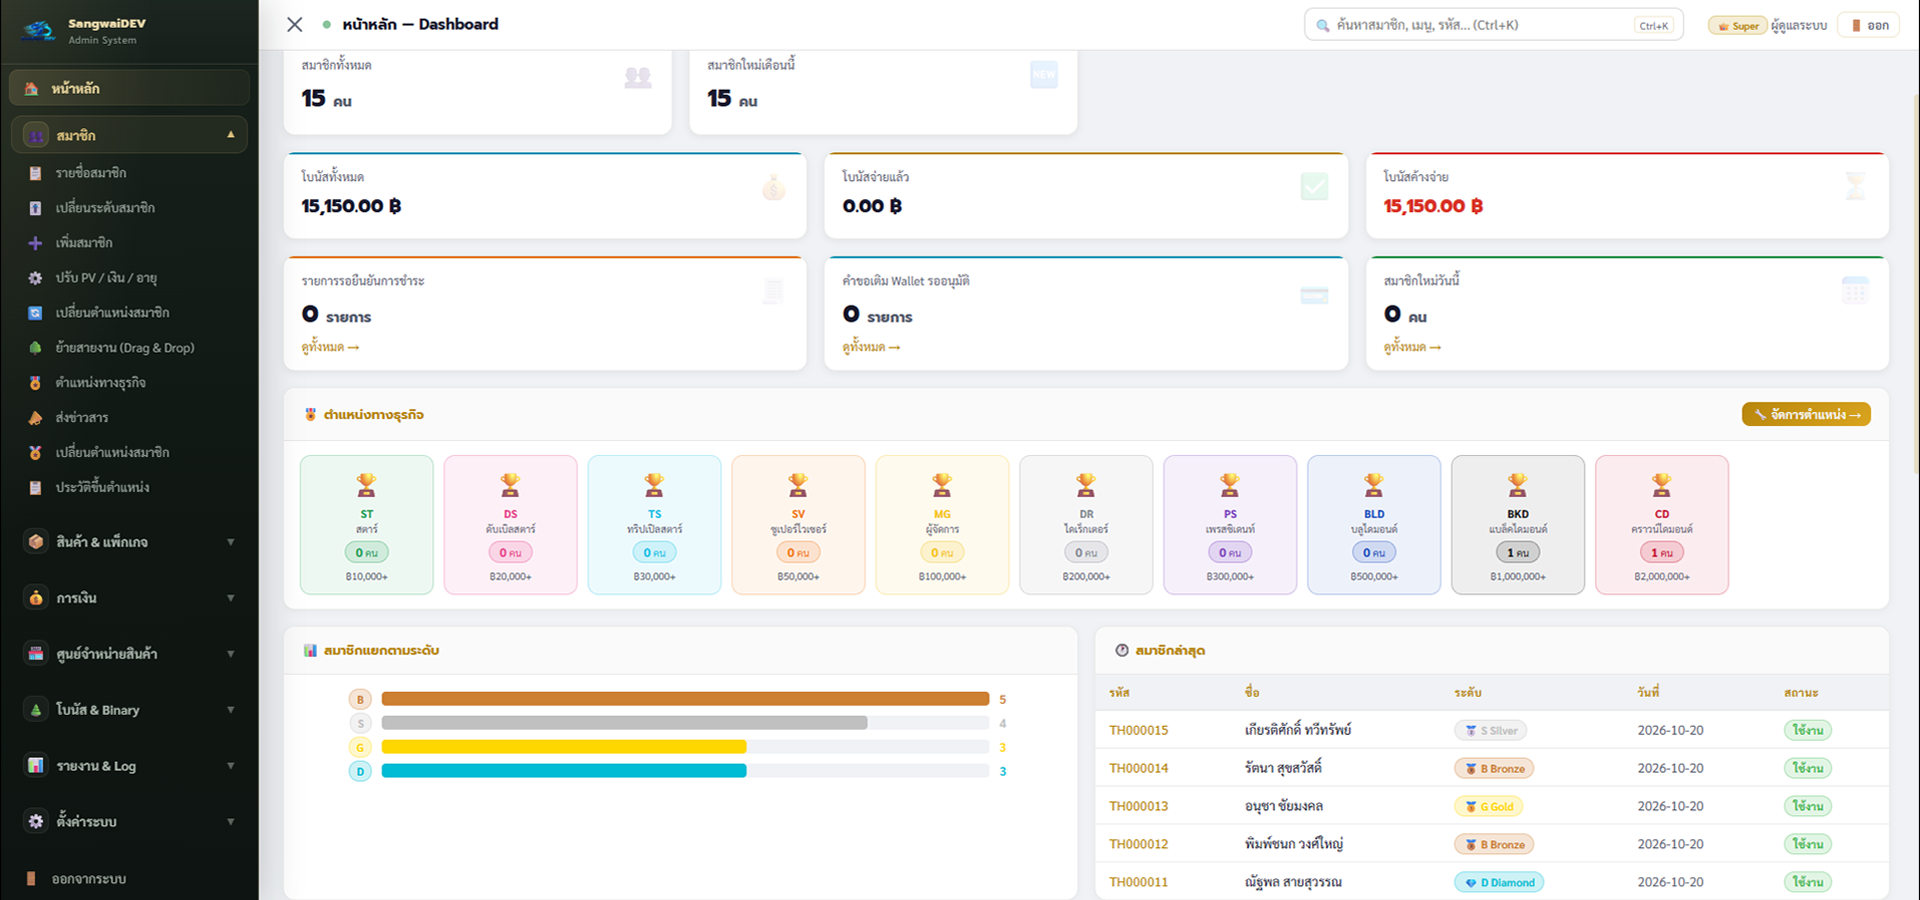Click the gear icon for ตั้งค่าระบบ

(36, 821)
